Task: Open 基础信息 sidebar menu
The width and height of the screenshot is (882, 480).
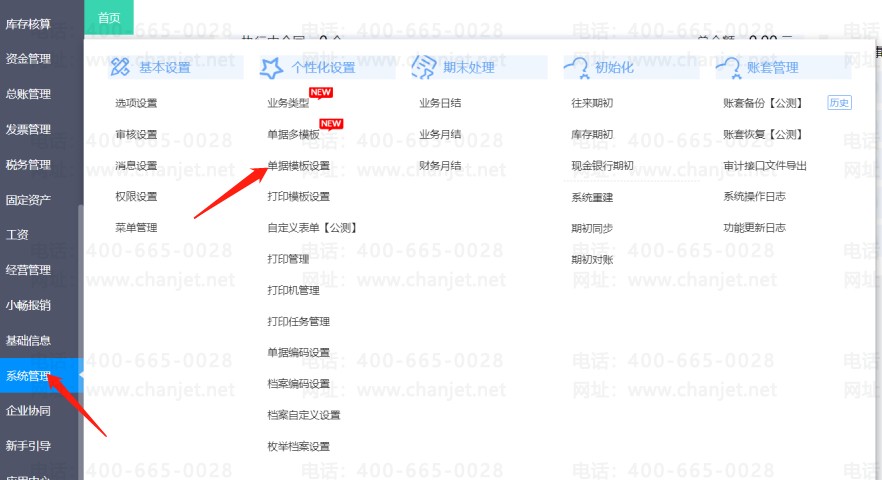Action: tap(28, 340)
